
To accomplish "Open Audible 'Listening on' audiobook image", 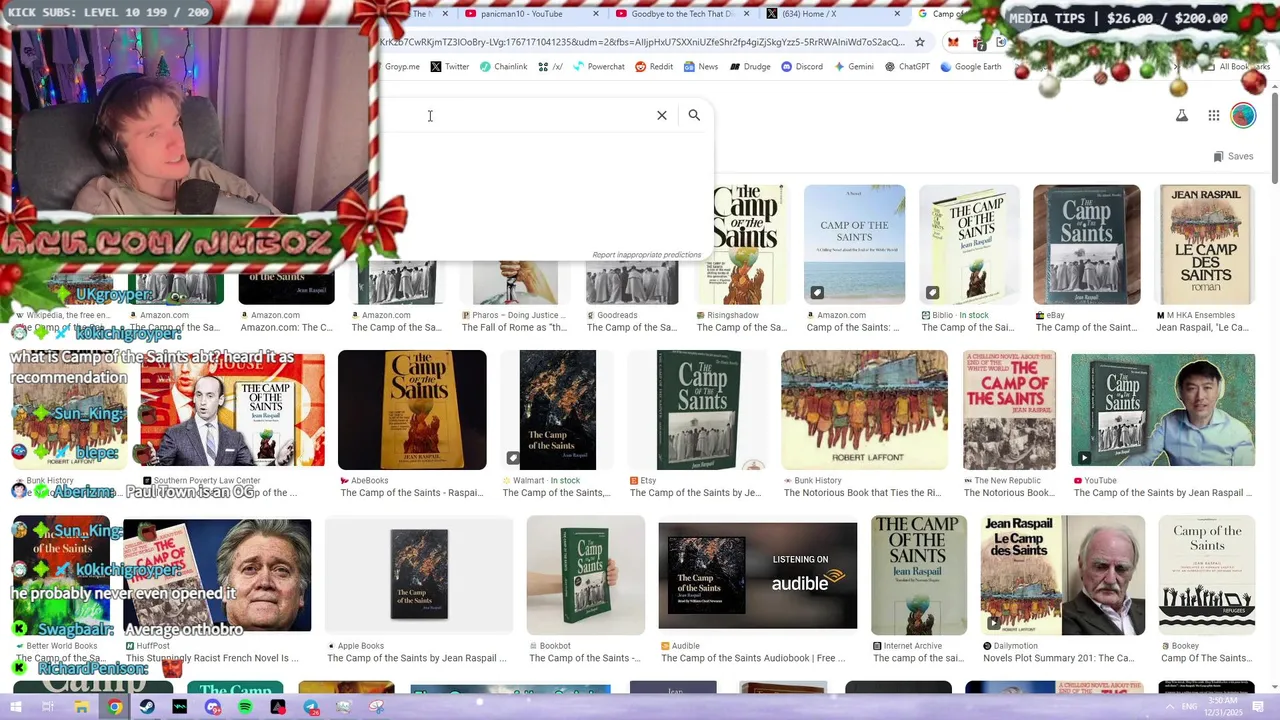I will (757, 575).
